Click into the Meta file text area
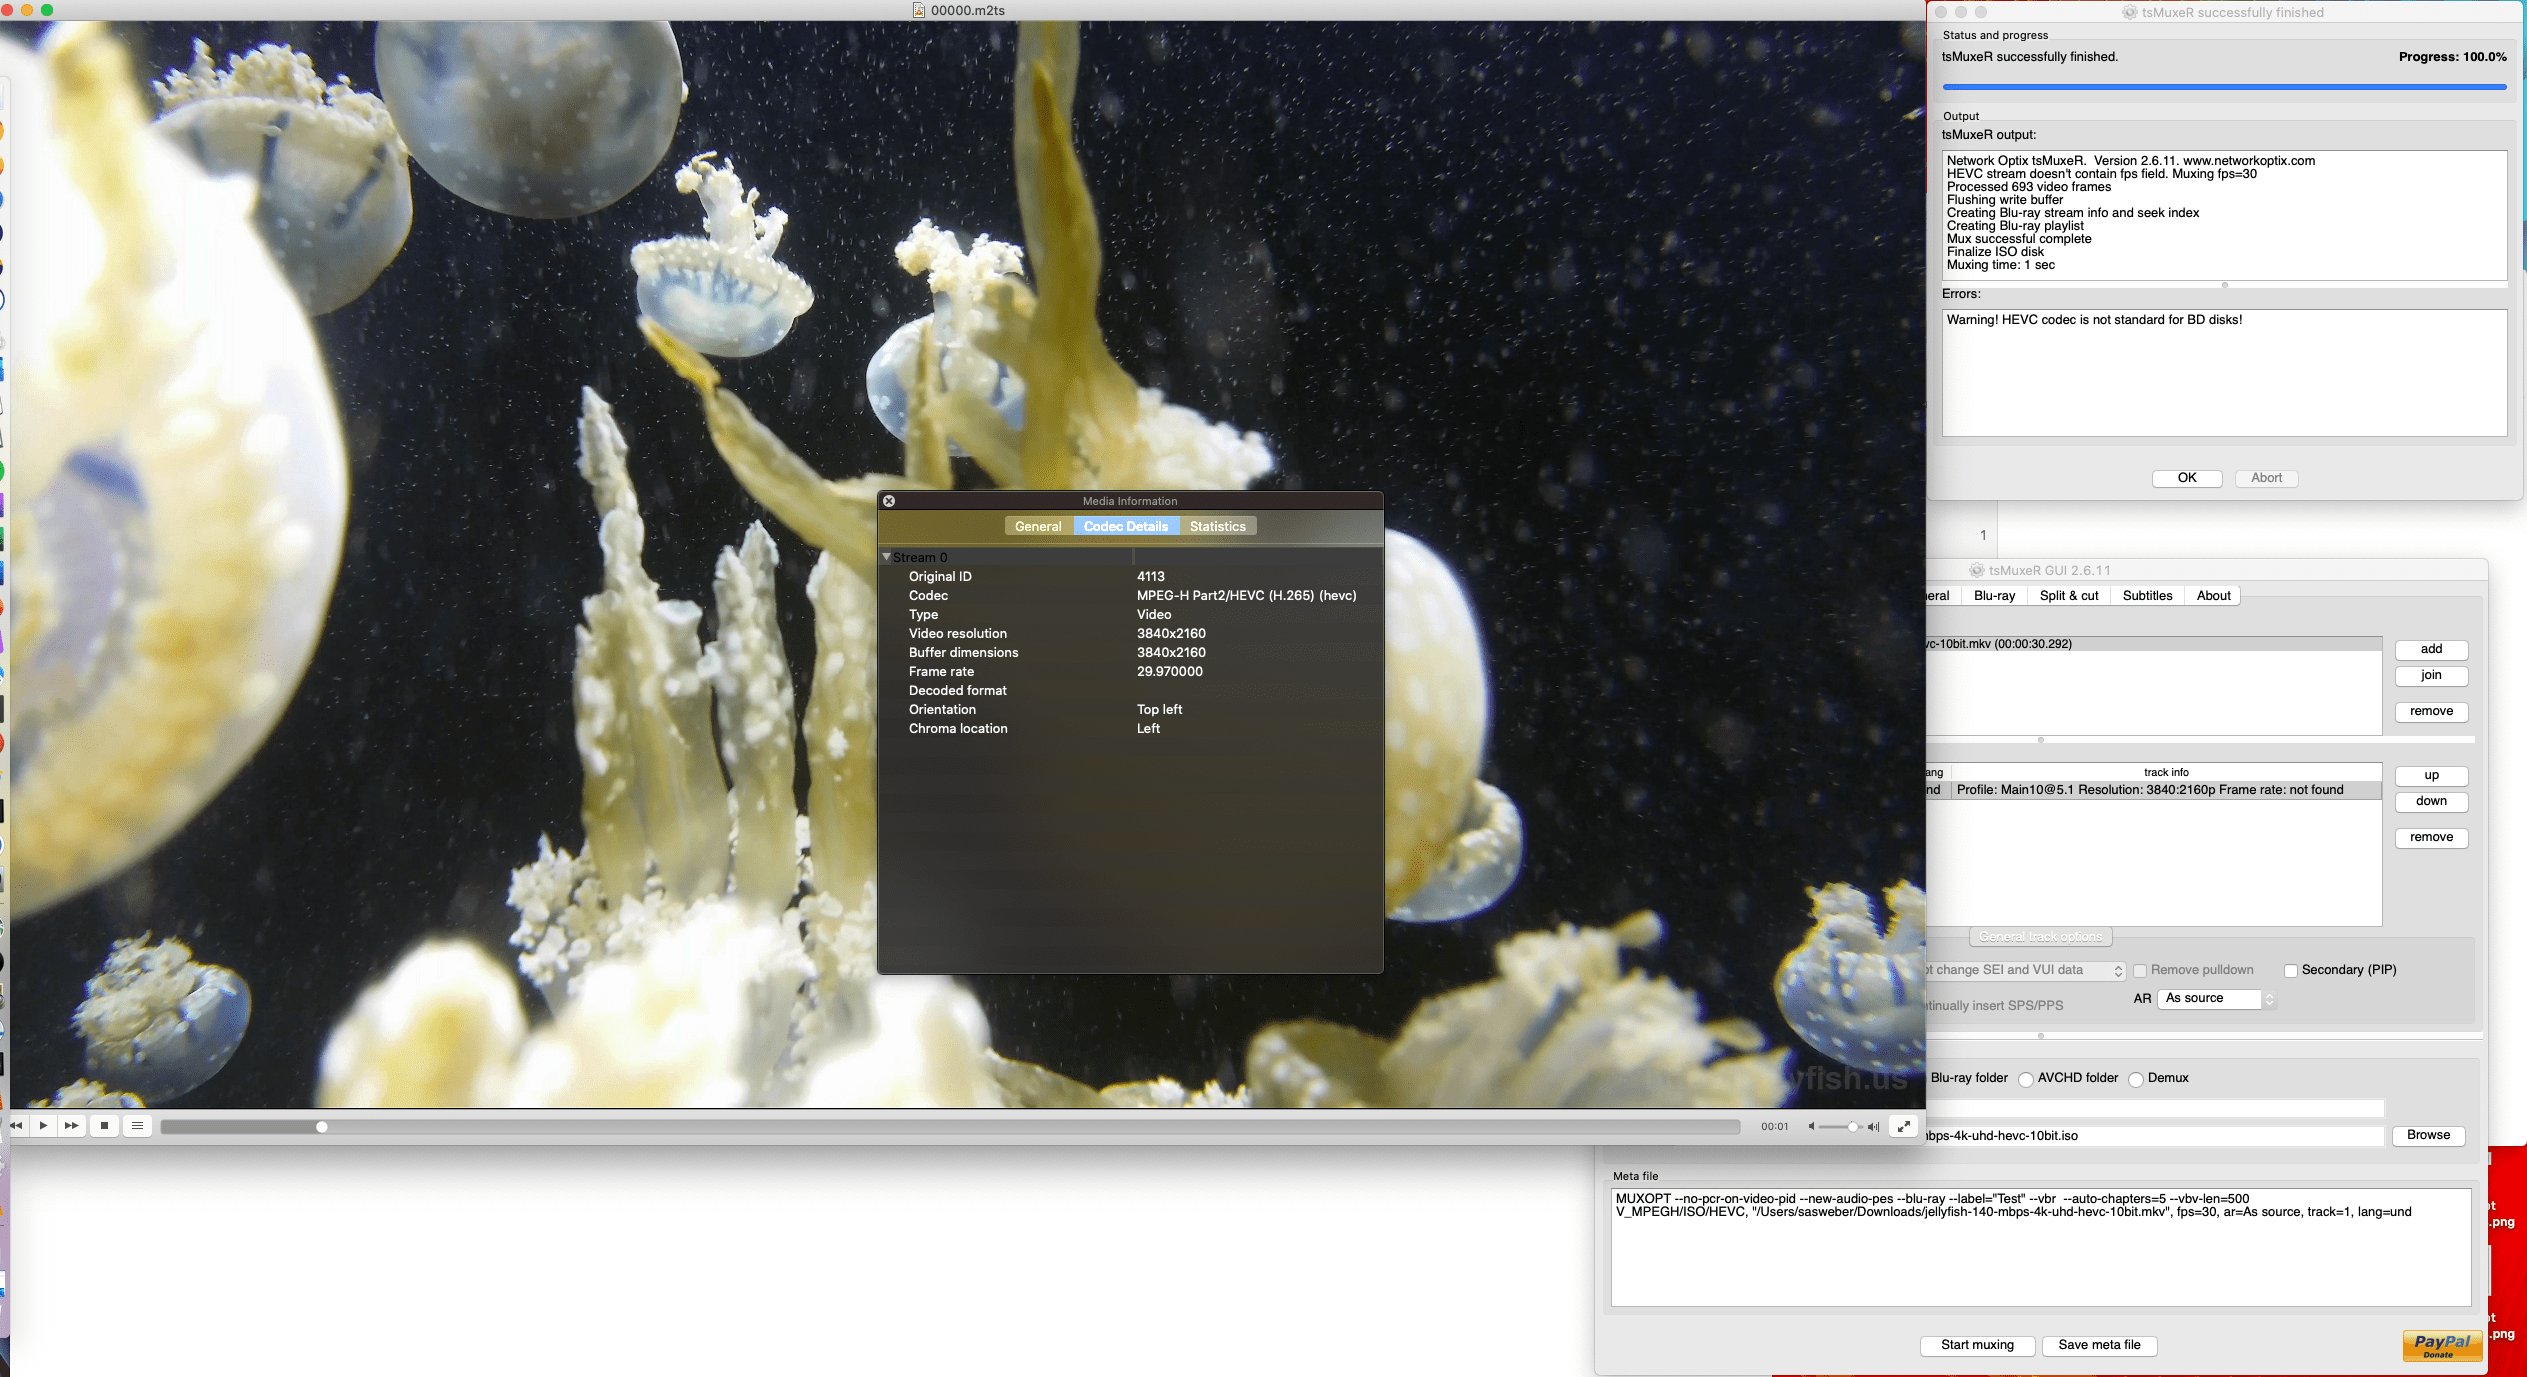The height and width of the screenshot is (1377, 2527). click(2040, 1247)
